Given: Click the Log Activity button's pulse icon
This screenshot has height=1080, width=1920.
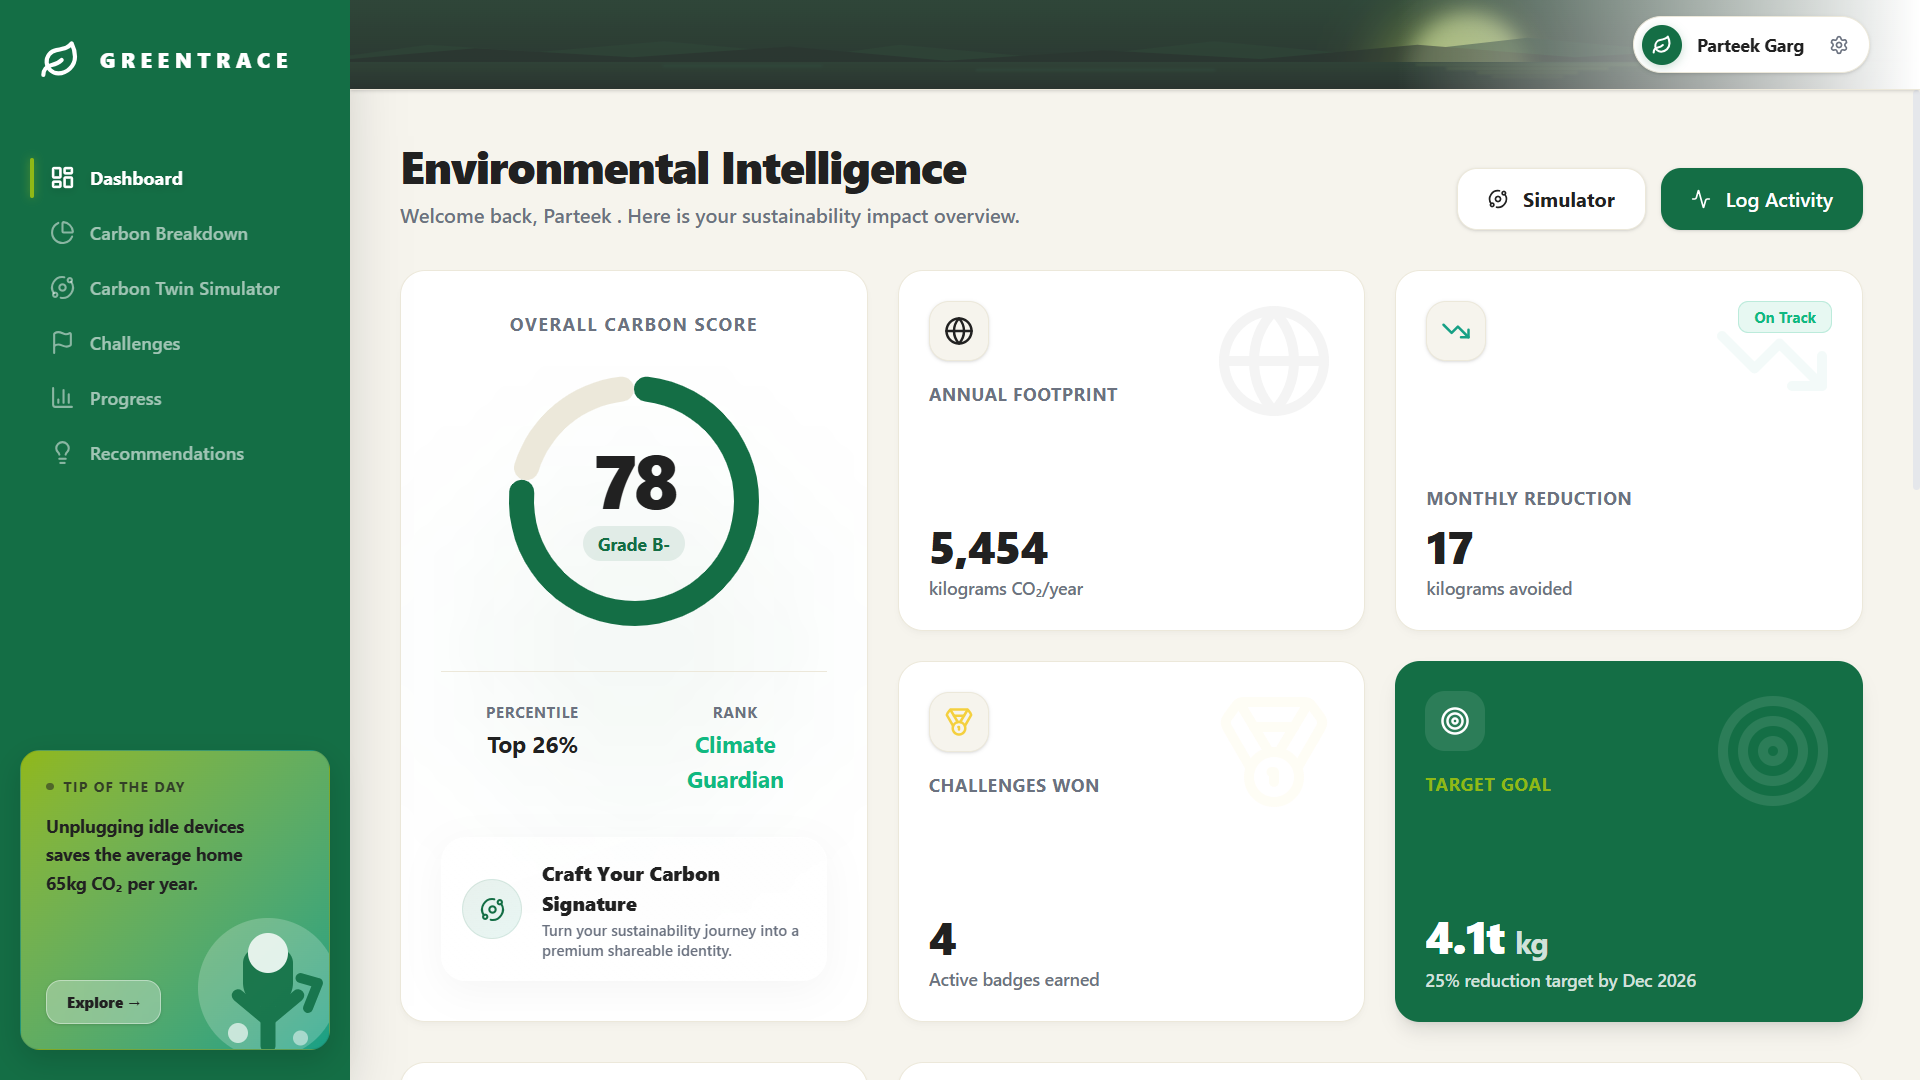Looking at the screenshot, I should point(1701,199).
